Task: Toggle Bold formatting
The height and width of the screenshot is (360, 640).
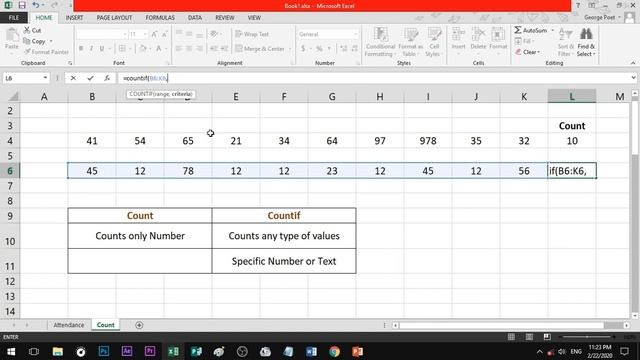Action: click(x=81, y=49)
